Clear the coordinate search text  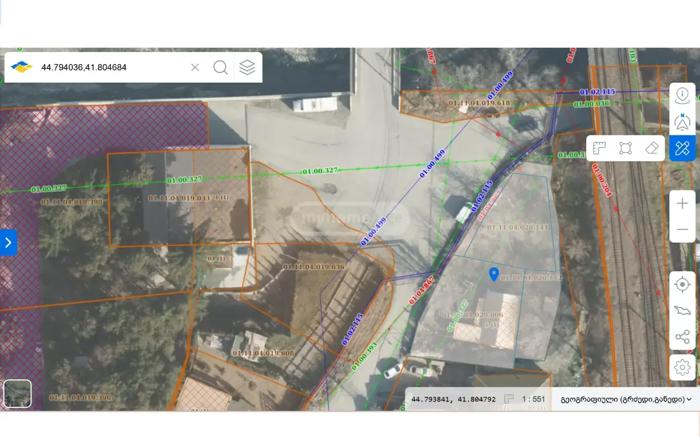(x=195, y=67)
